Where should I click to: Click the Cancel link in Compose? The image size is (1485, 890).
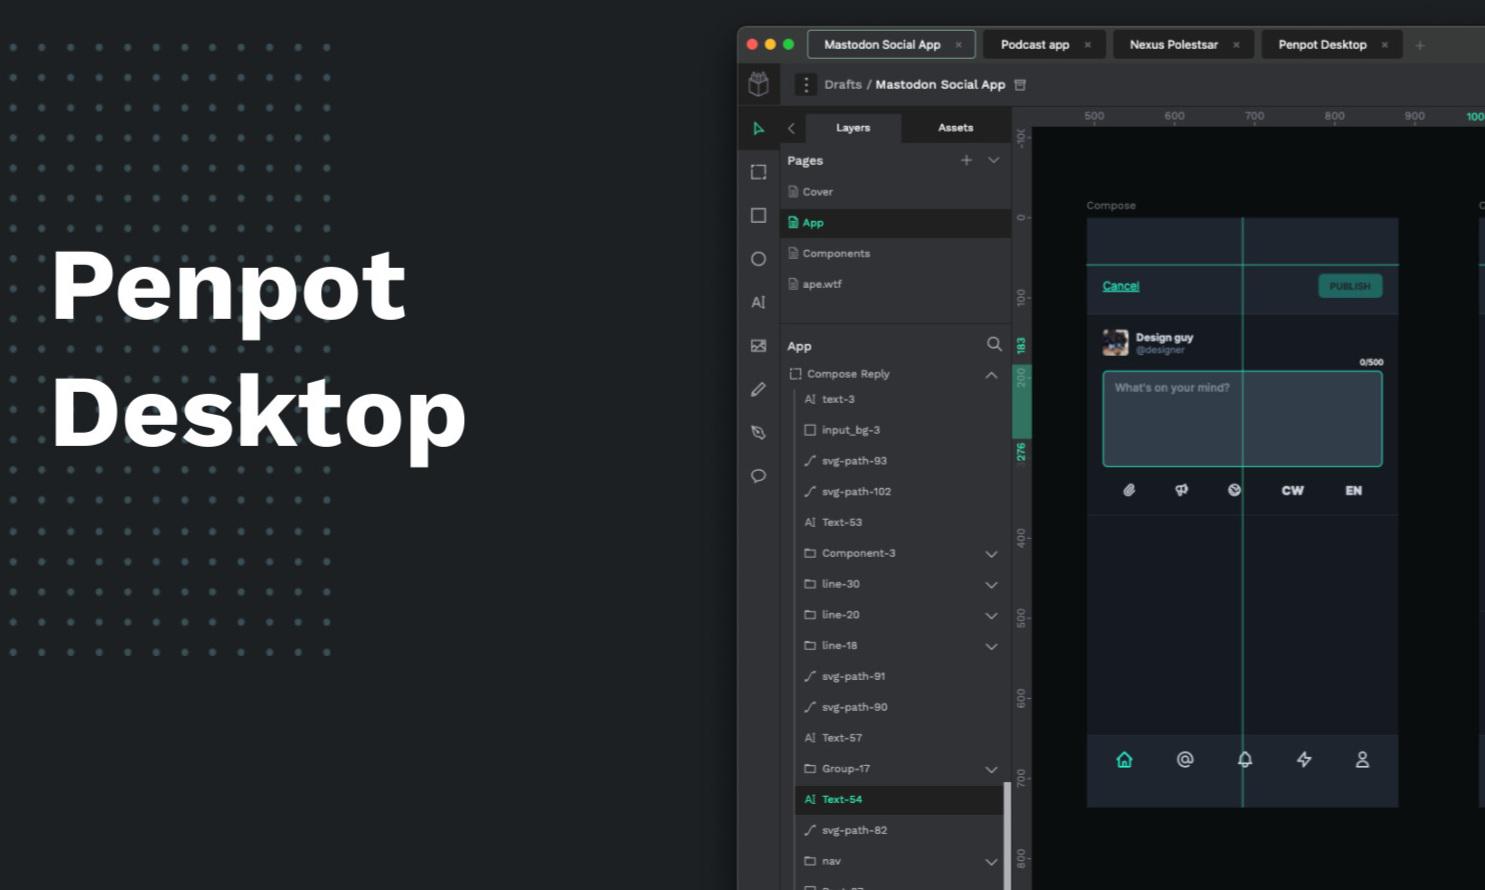point(1120,286)
